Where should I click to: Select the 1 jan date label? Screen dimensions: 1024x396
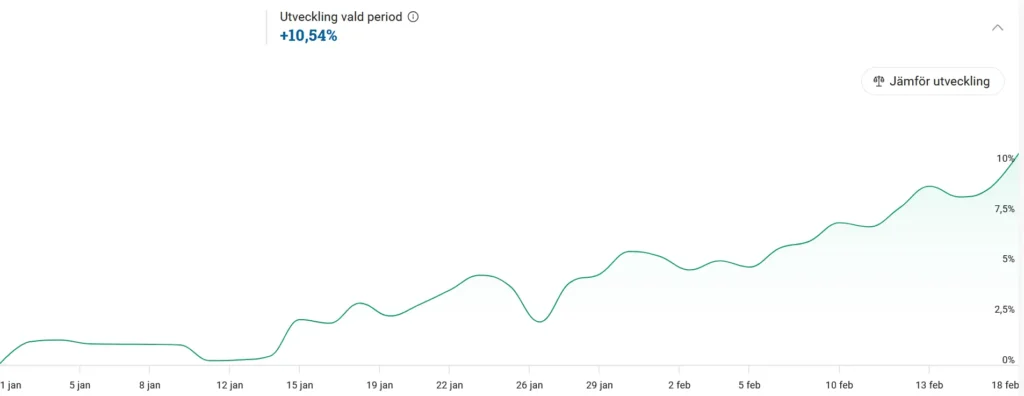click(11, 386)
